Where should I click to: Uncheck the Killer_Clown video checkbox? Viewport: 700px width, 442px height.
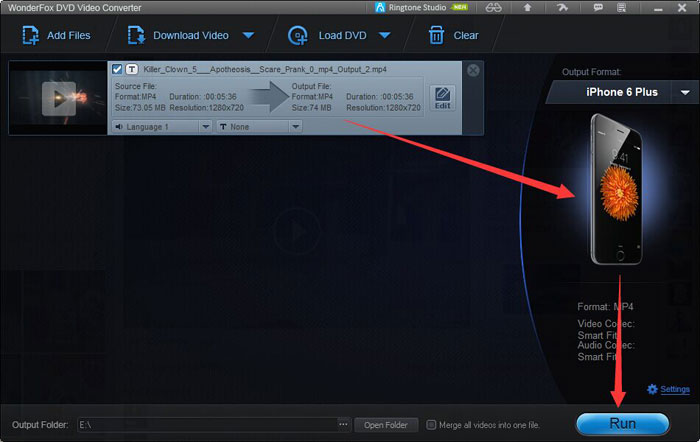[x=117, y=69]
